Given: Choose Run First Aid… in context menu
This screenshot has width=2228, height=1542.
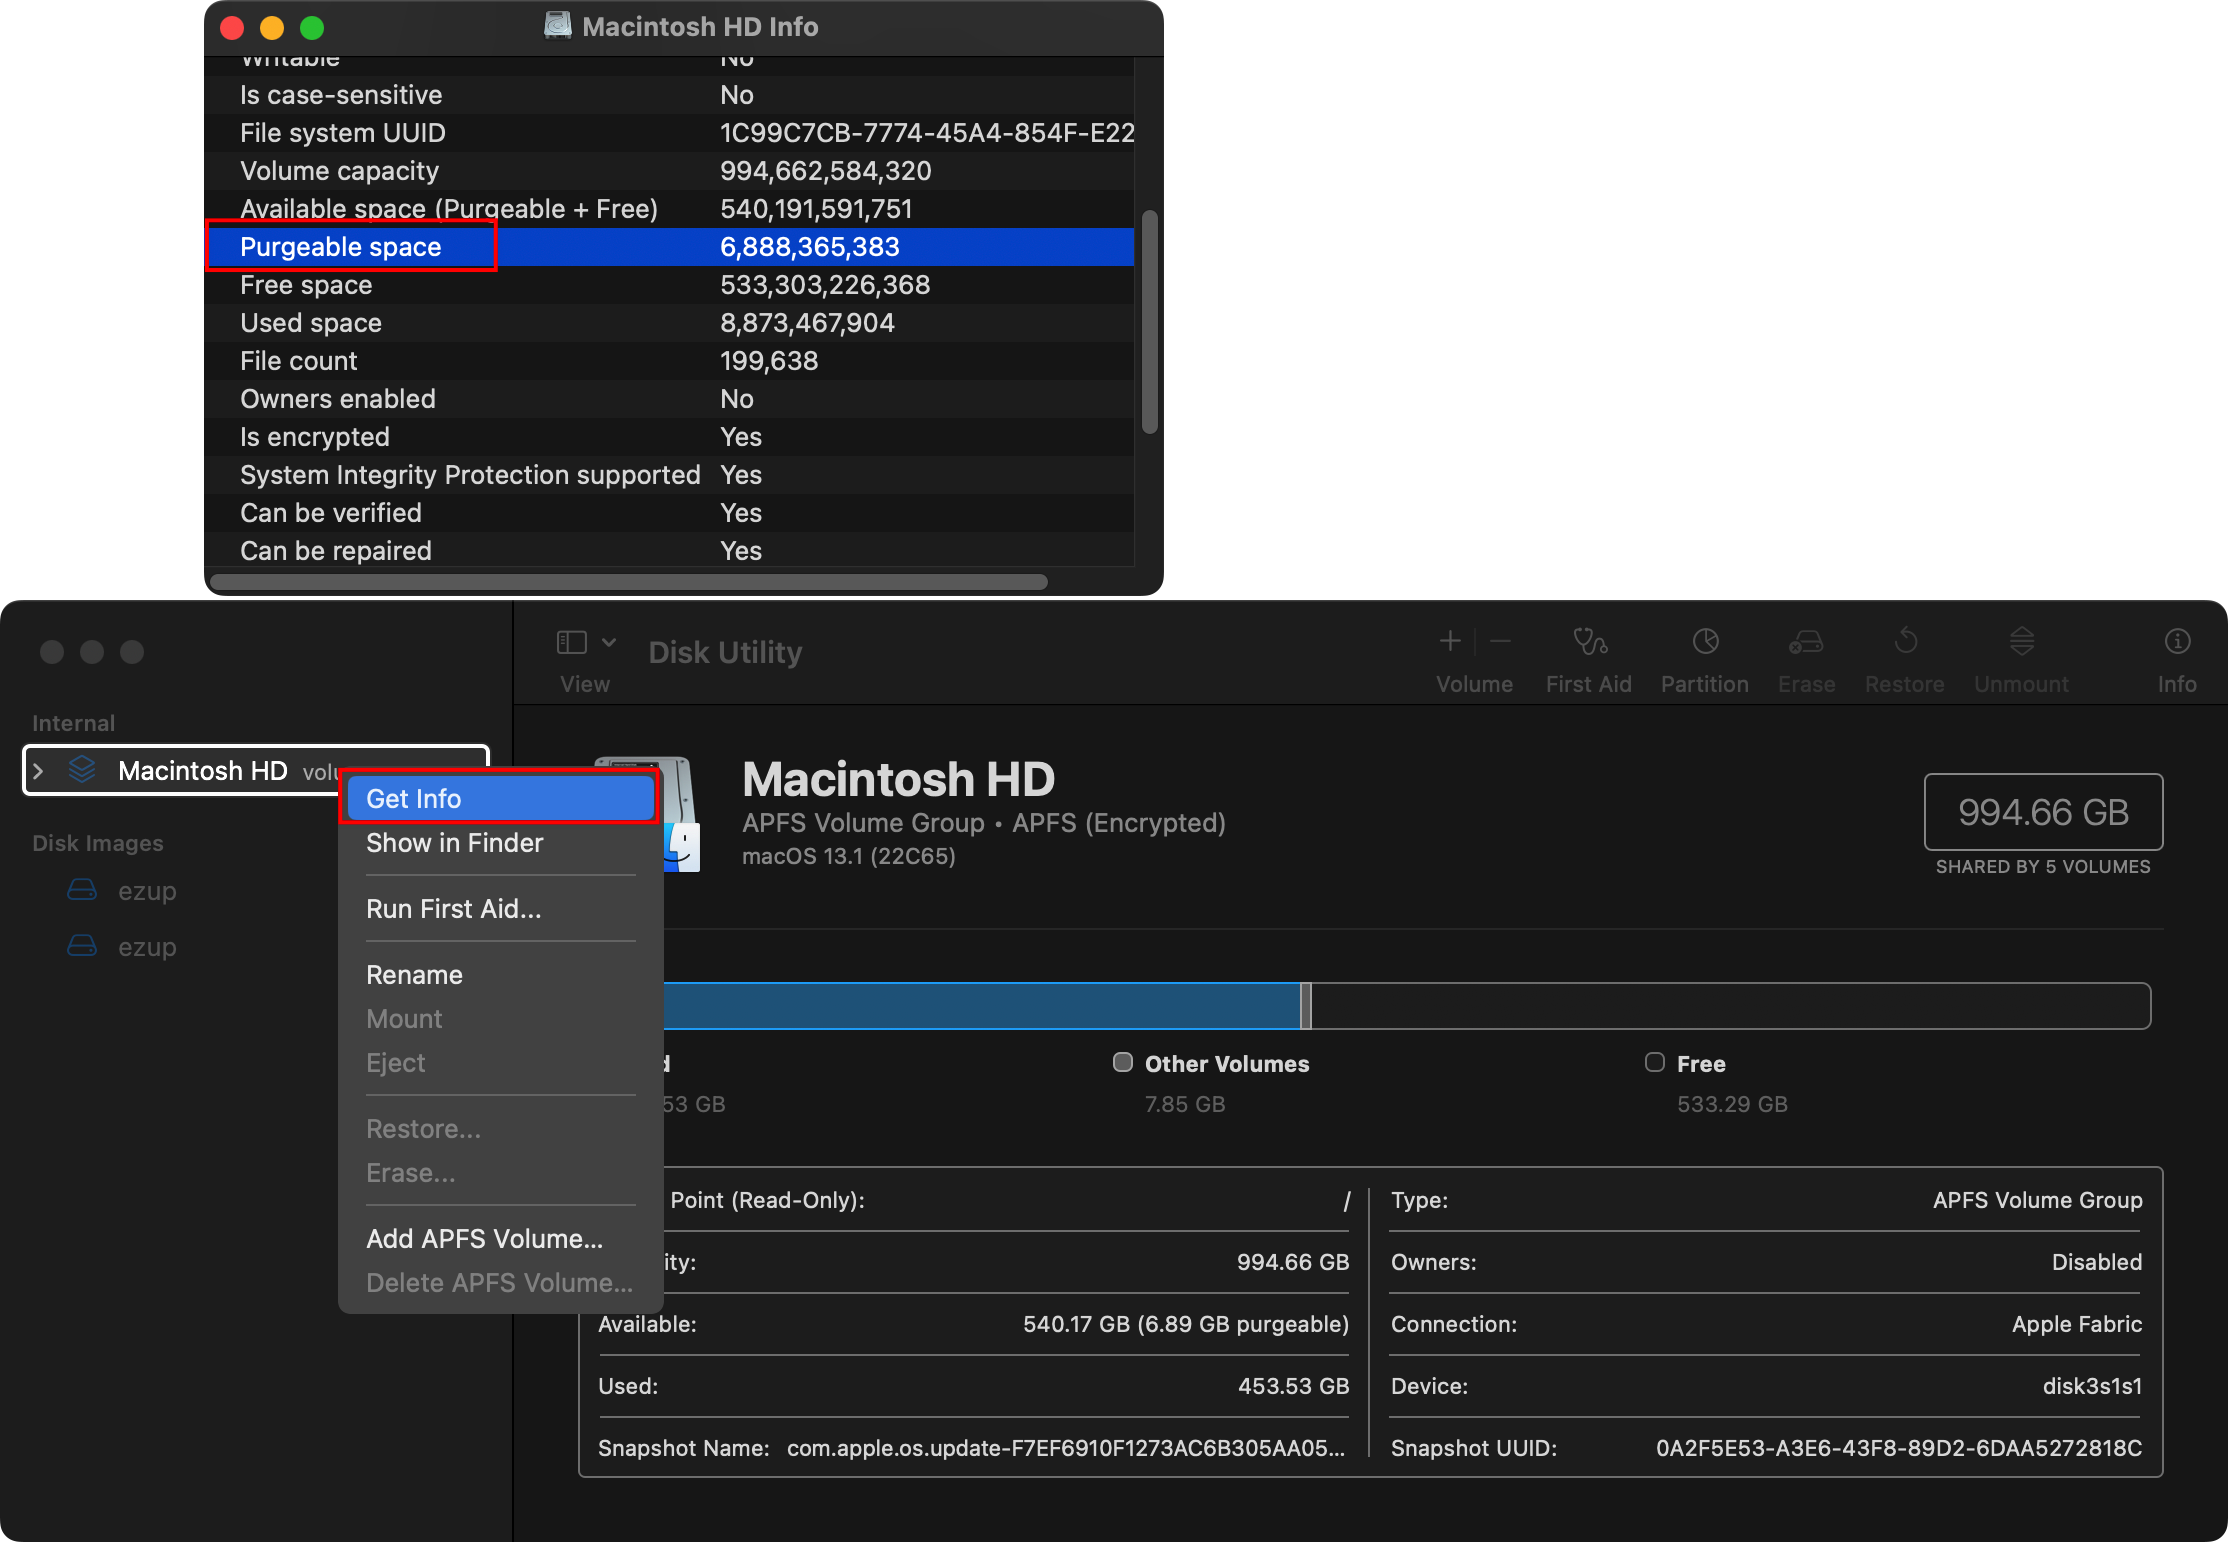Looking at the screenshot, I should coord(500,909).
